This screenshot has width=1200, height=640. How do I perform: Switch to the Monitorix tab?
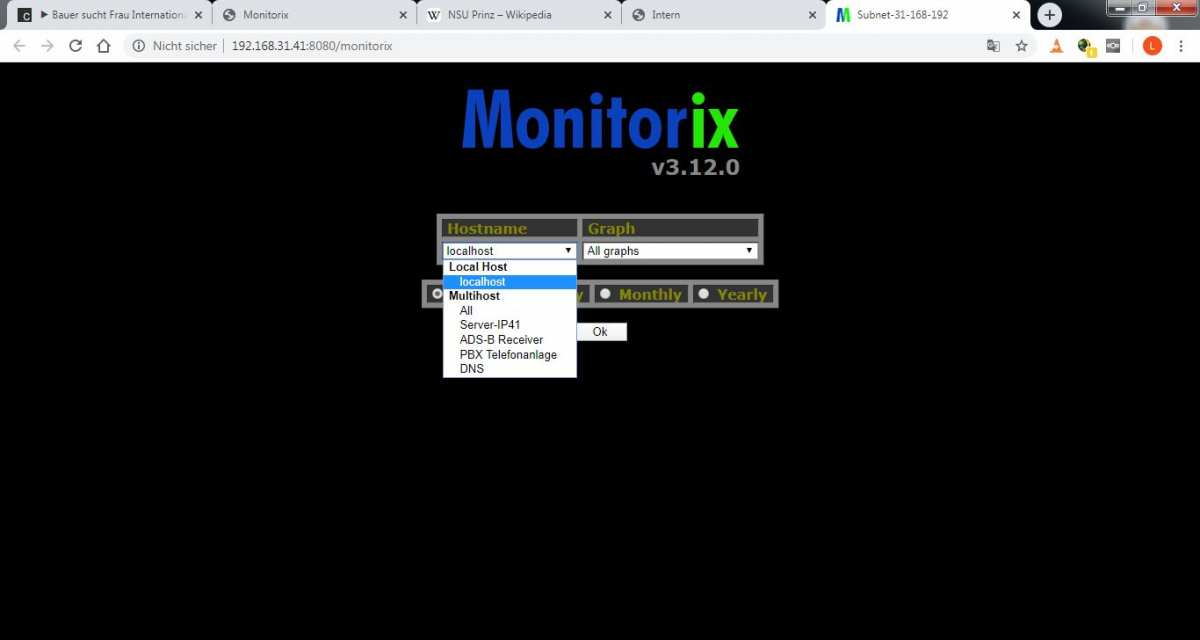pos(313,15)
